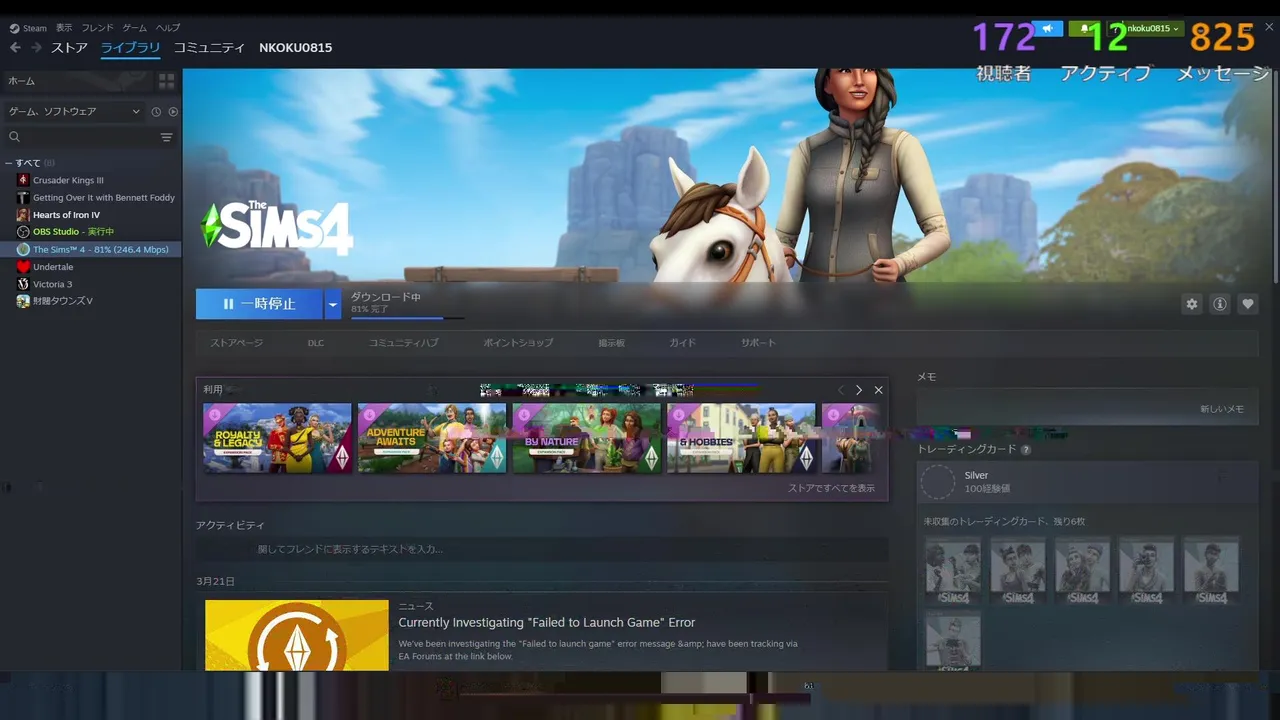Image resolution: width=1280 pixels, height=720 pixels.
Task: Create 新しいメモ note
Action: click(1222, 409)
